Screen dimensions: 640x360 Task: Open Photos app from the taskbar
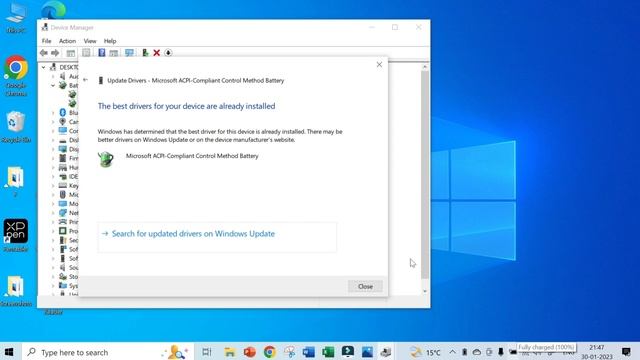pyautogui.click(x=367, y=351)
